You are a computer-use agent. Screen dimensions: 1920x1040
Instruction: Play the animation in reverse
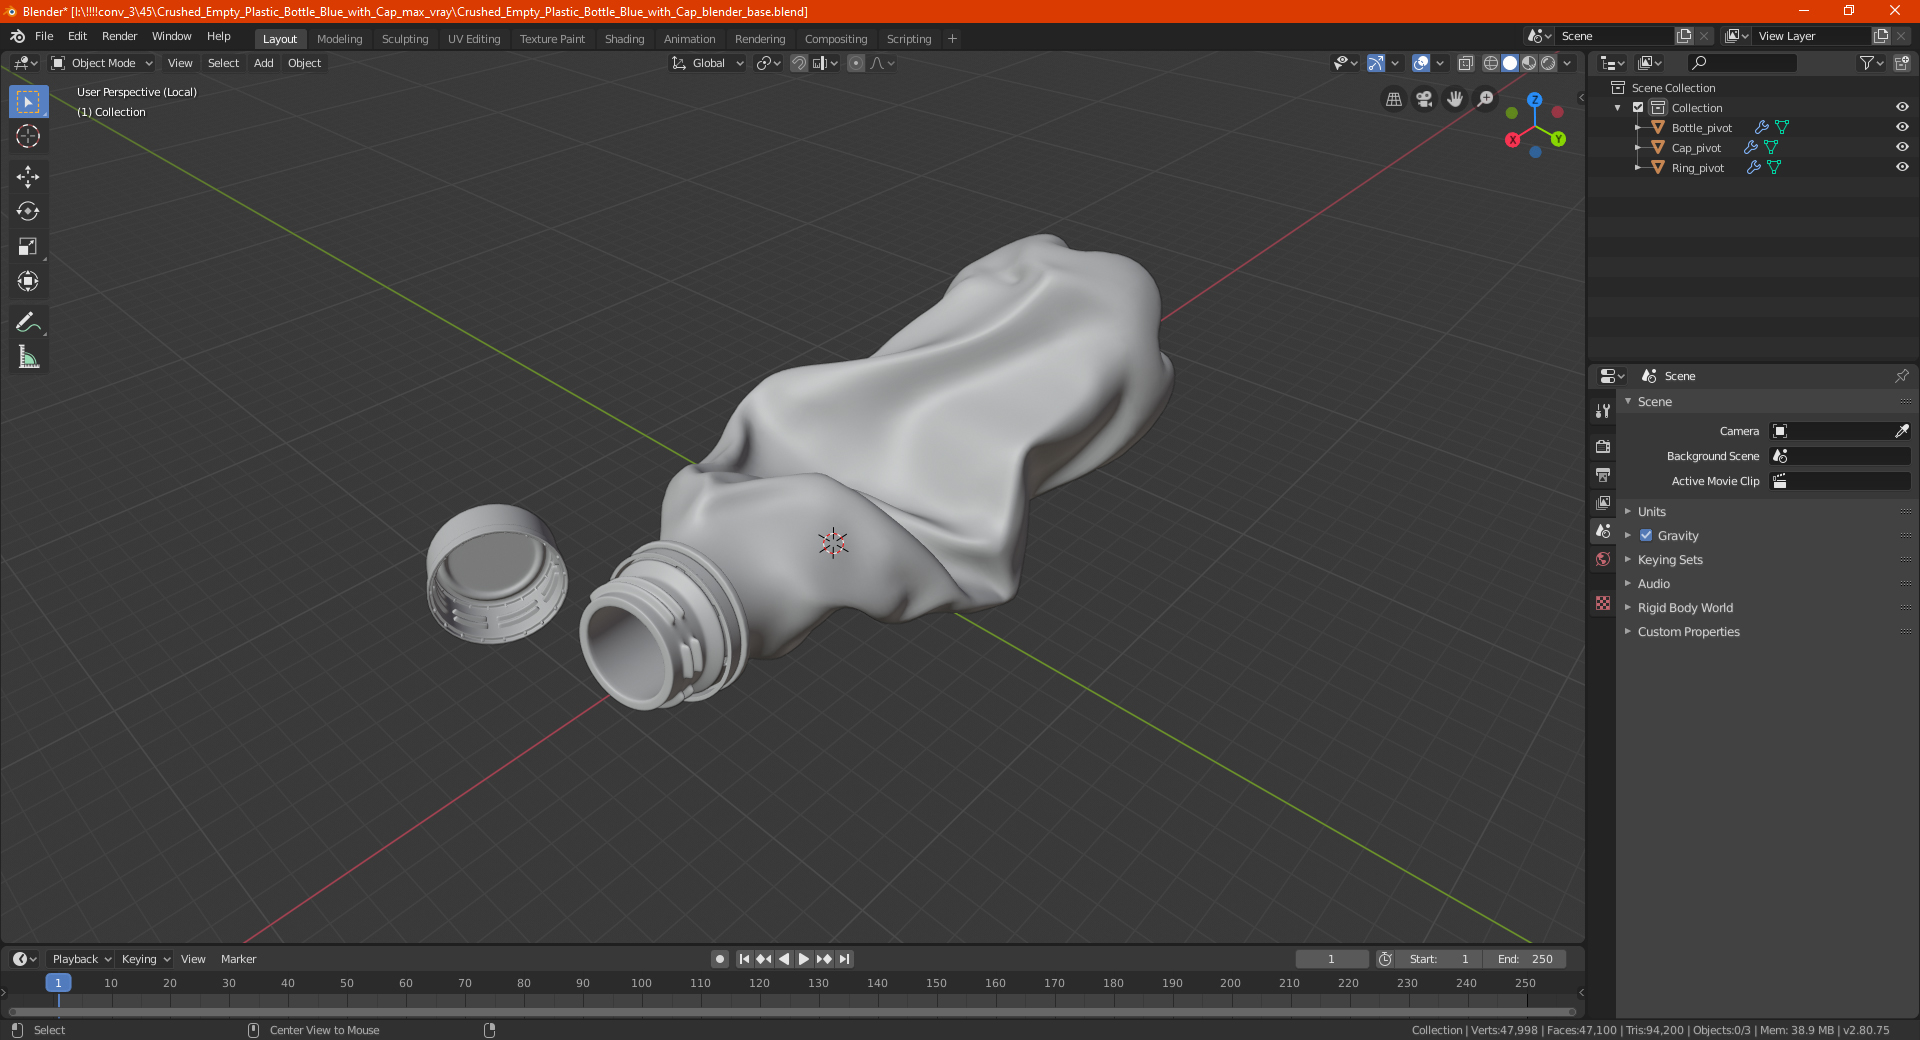pyautogui.click(x=784, y=959)
